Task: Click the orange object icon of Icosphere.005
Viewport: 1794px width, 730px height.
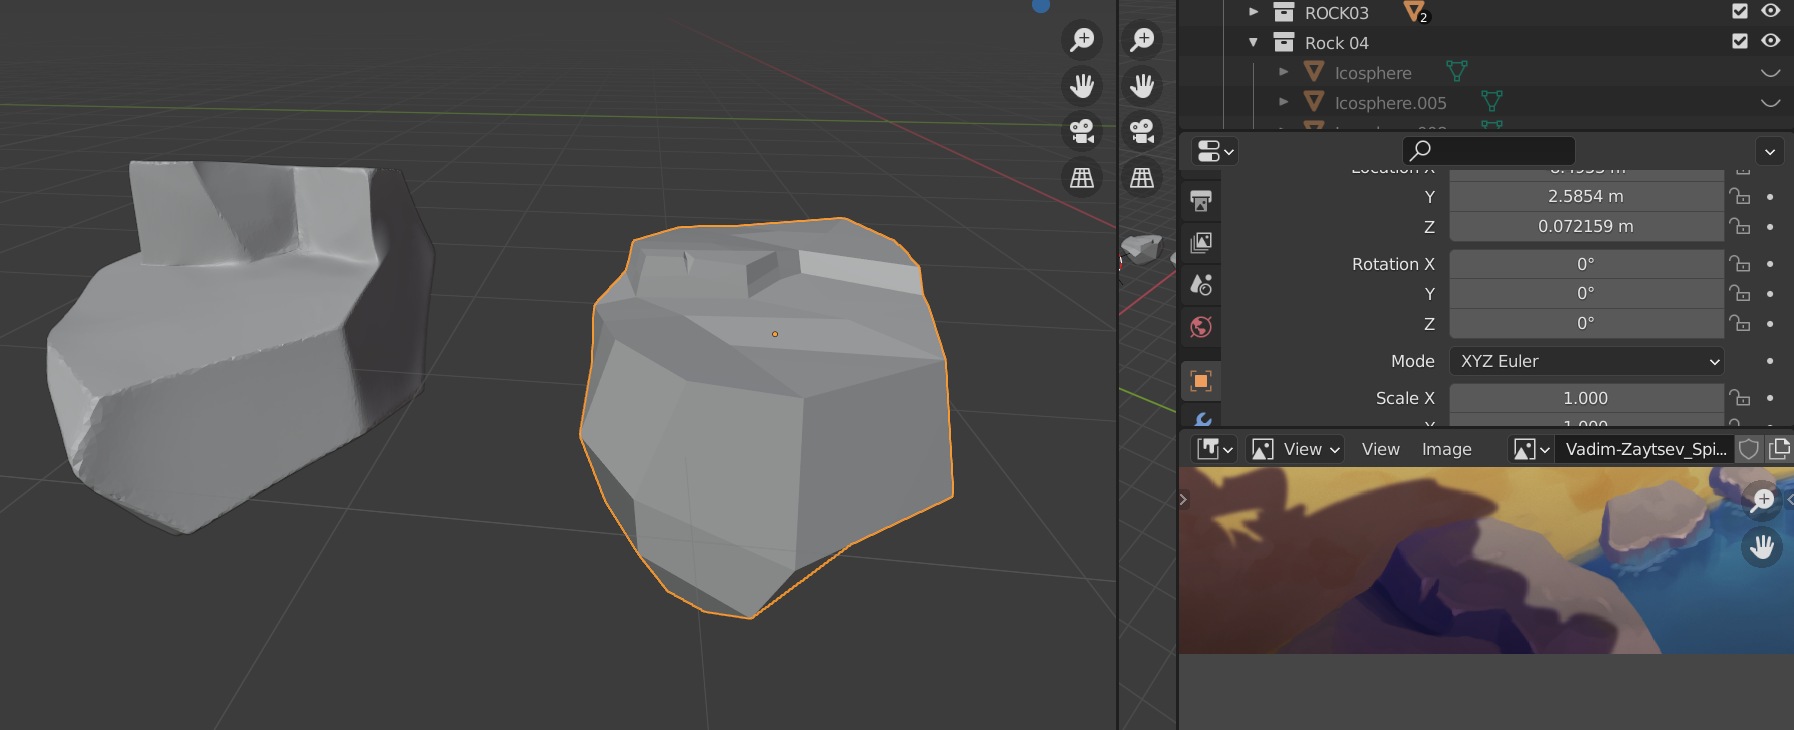Action: [1314, 101]
